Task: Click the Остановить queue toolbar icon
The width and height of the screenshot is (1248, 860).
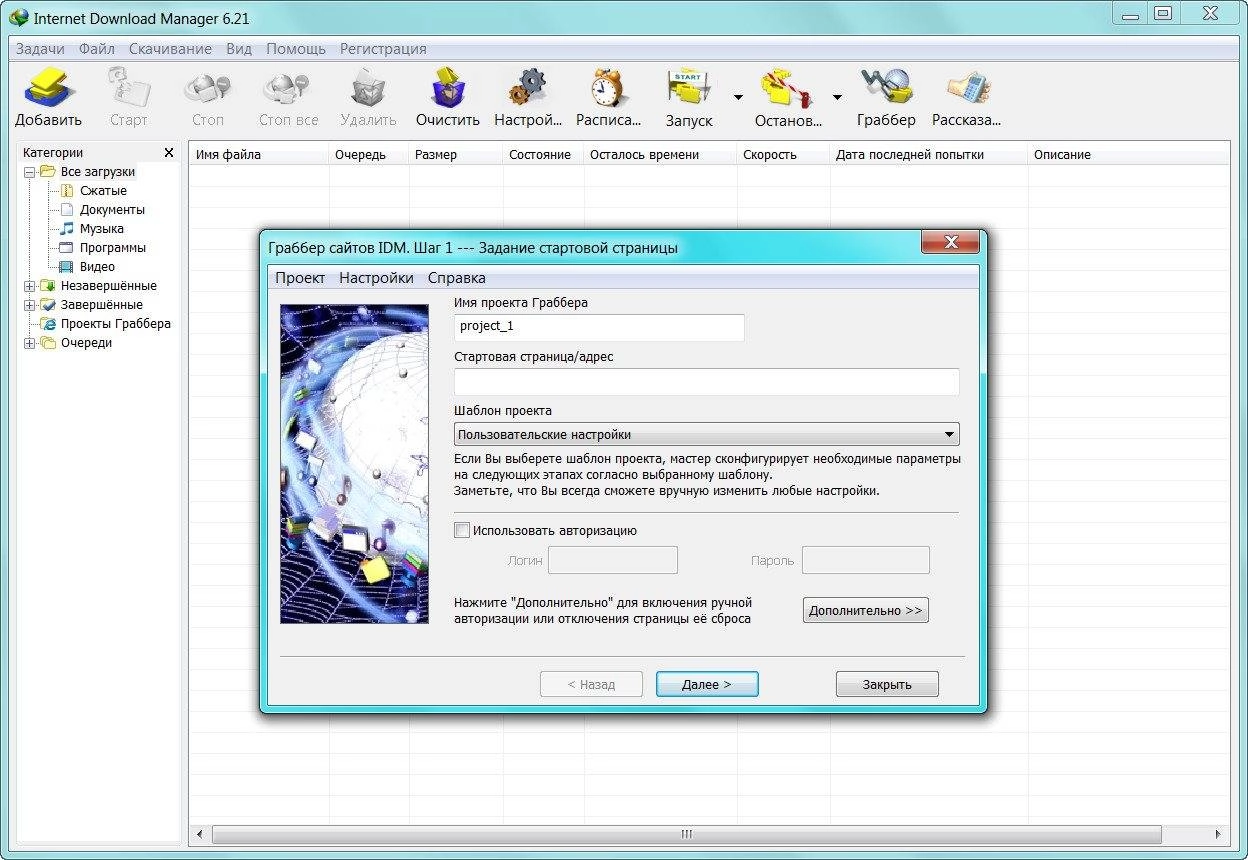Action: (x=788, y=88)
